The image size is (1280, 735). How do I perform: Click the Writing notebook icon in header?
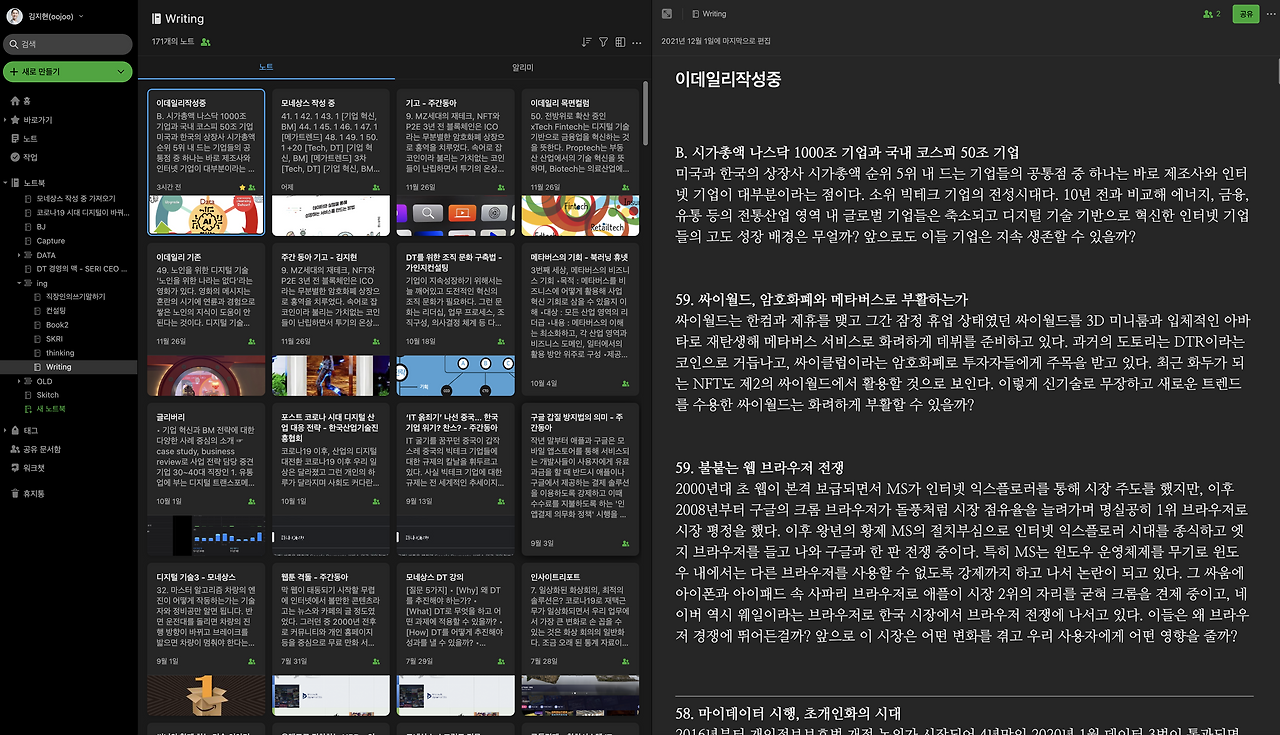(x=157, y=19)
